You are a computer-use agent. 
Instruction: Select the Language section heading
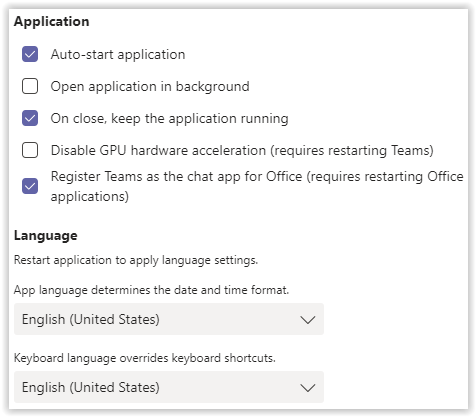(46, 236)
